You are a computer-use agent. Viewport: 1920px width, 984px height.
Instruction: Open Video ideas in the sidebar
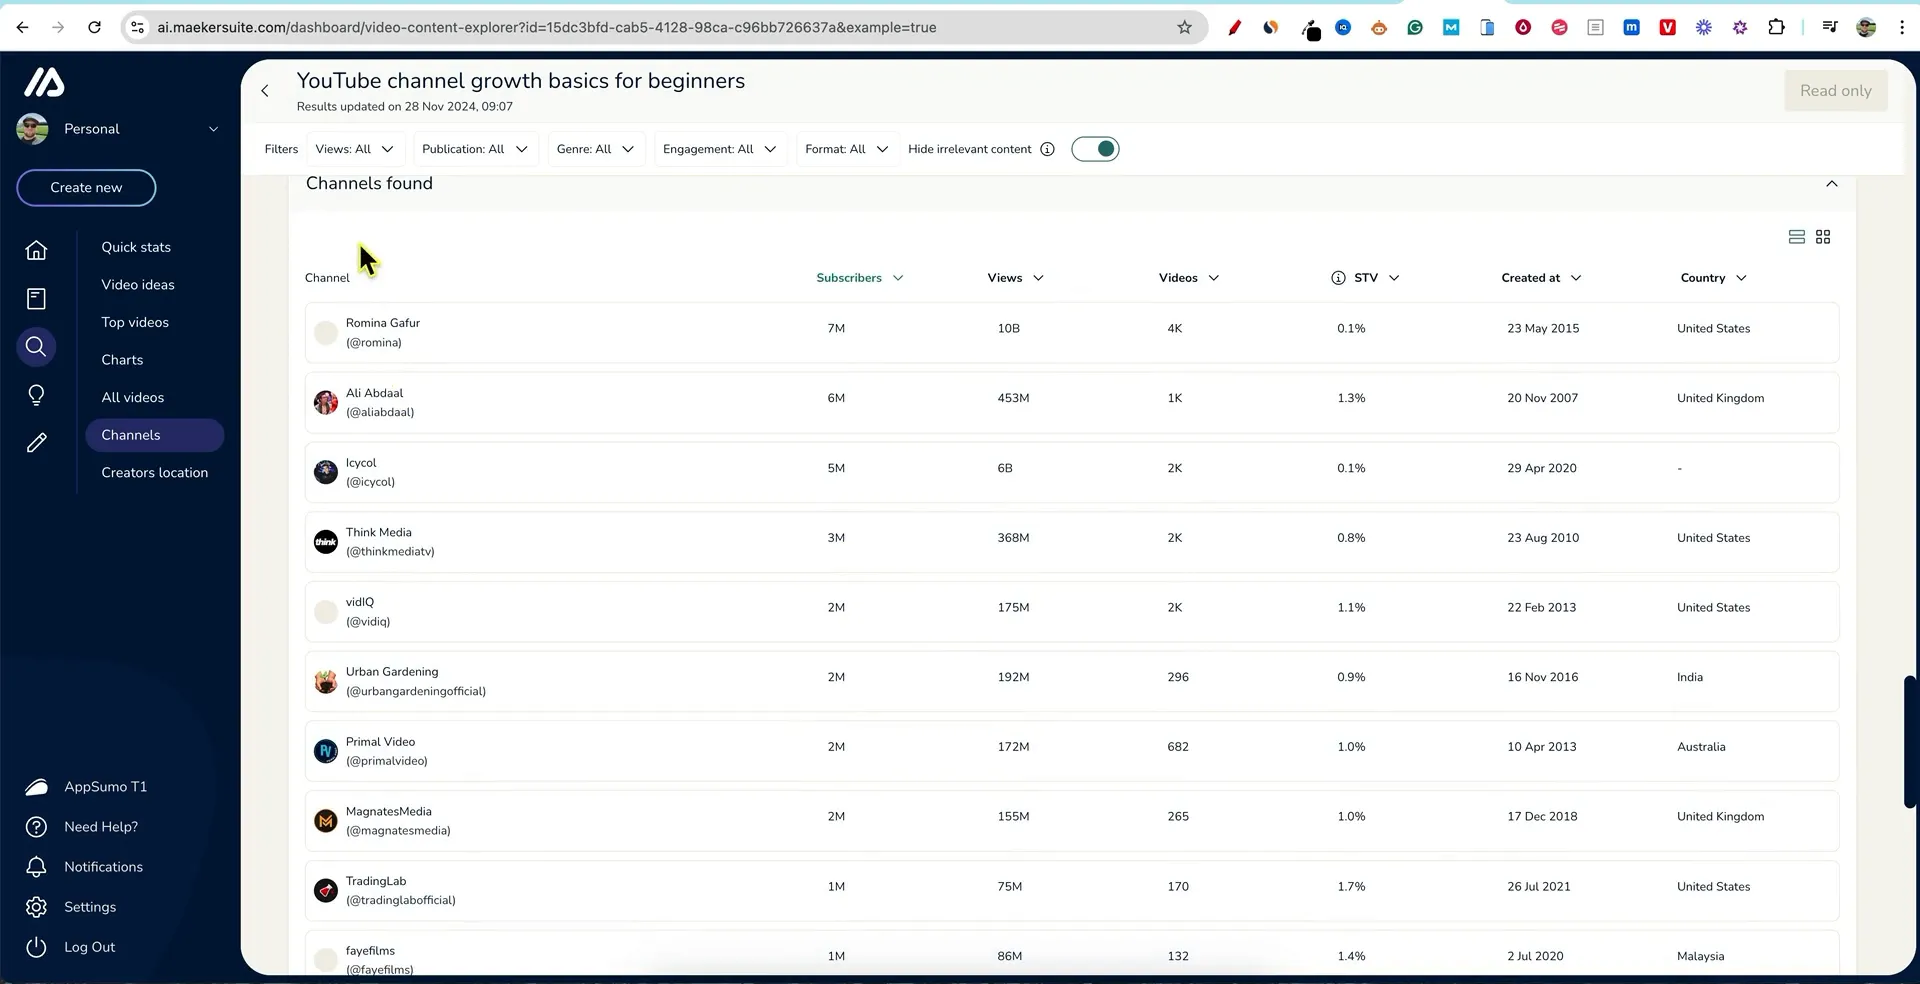[138, 285]
